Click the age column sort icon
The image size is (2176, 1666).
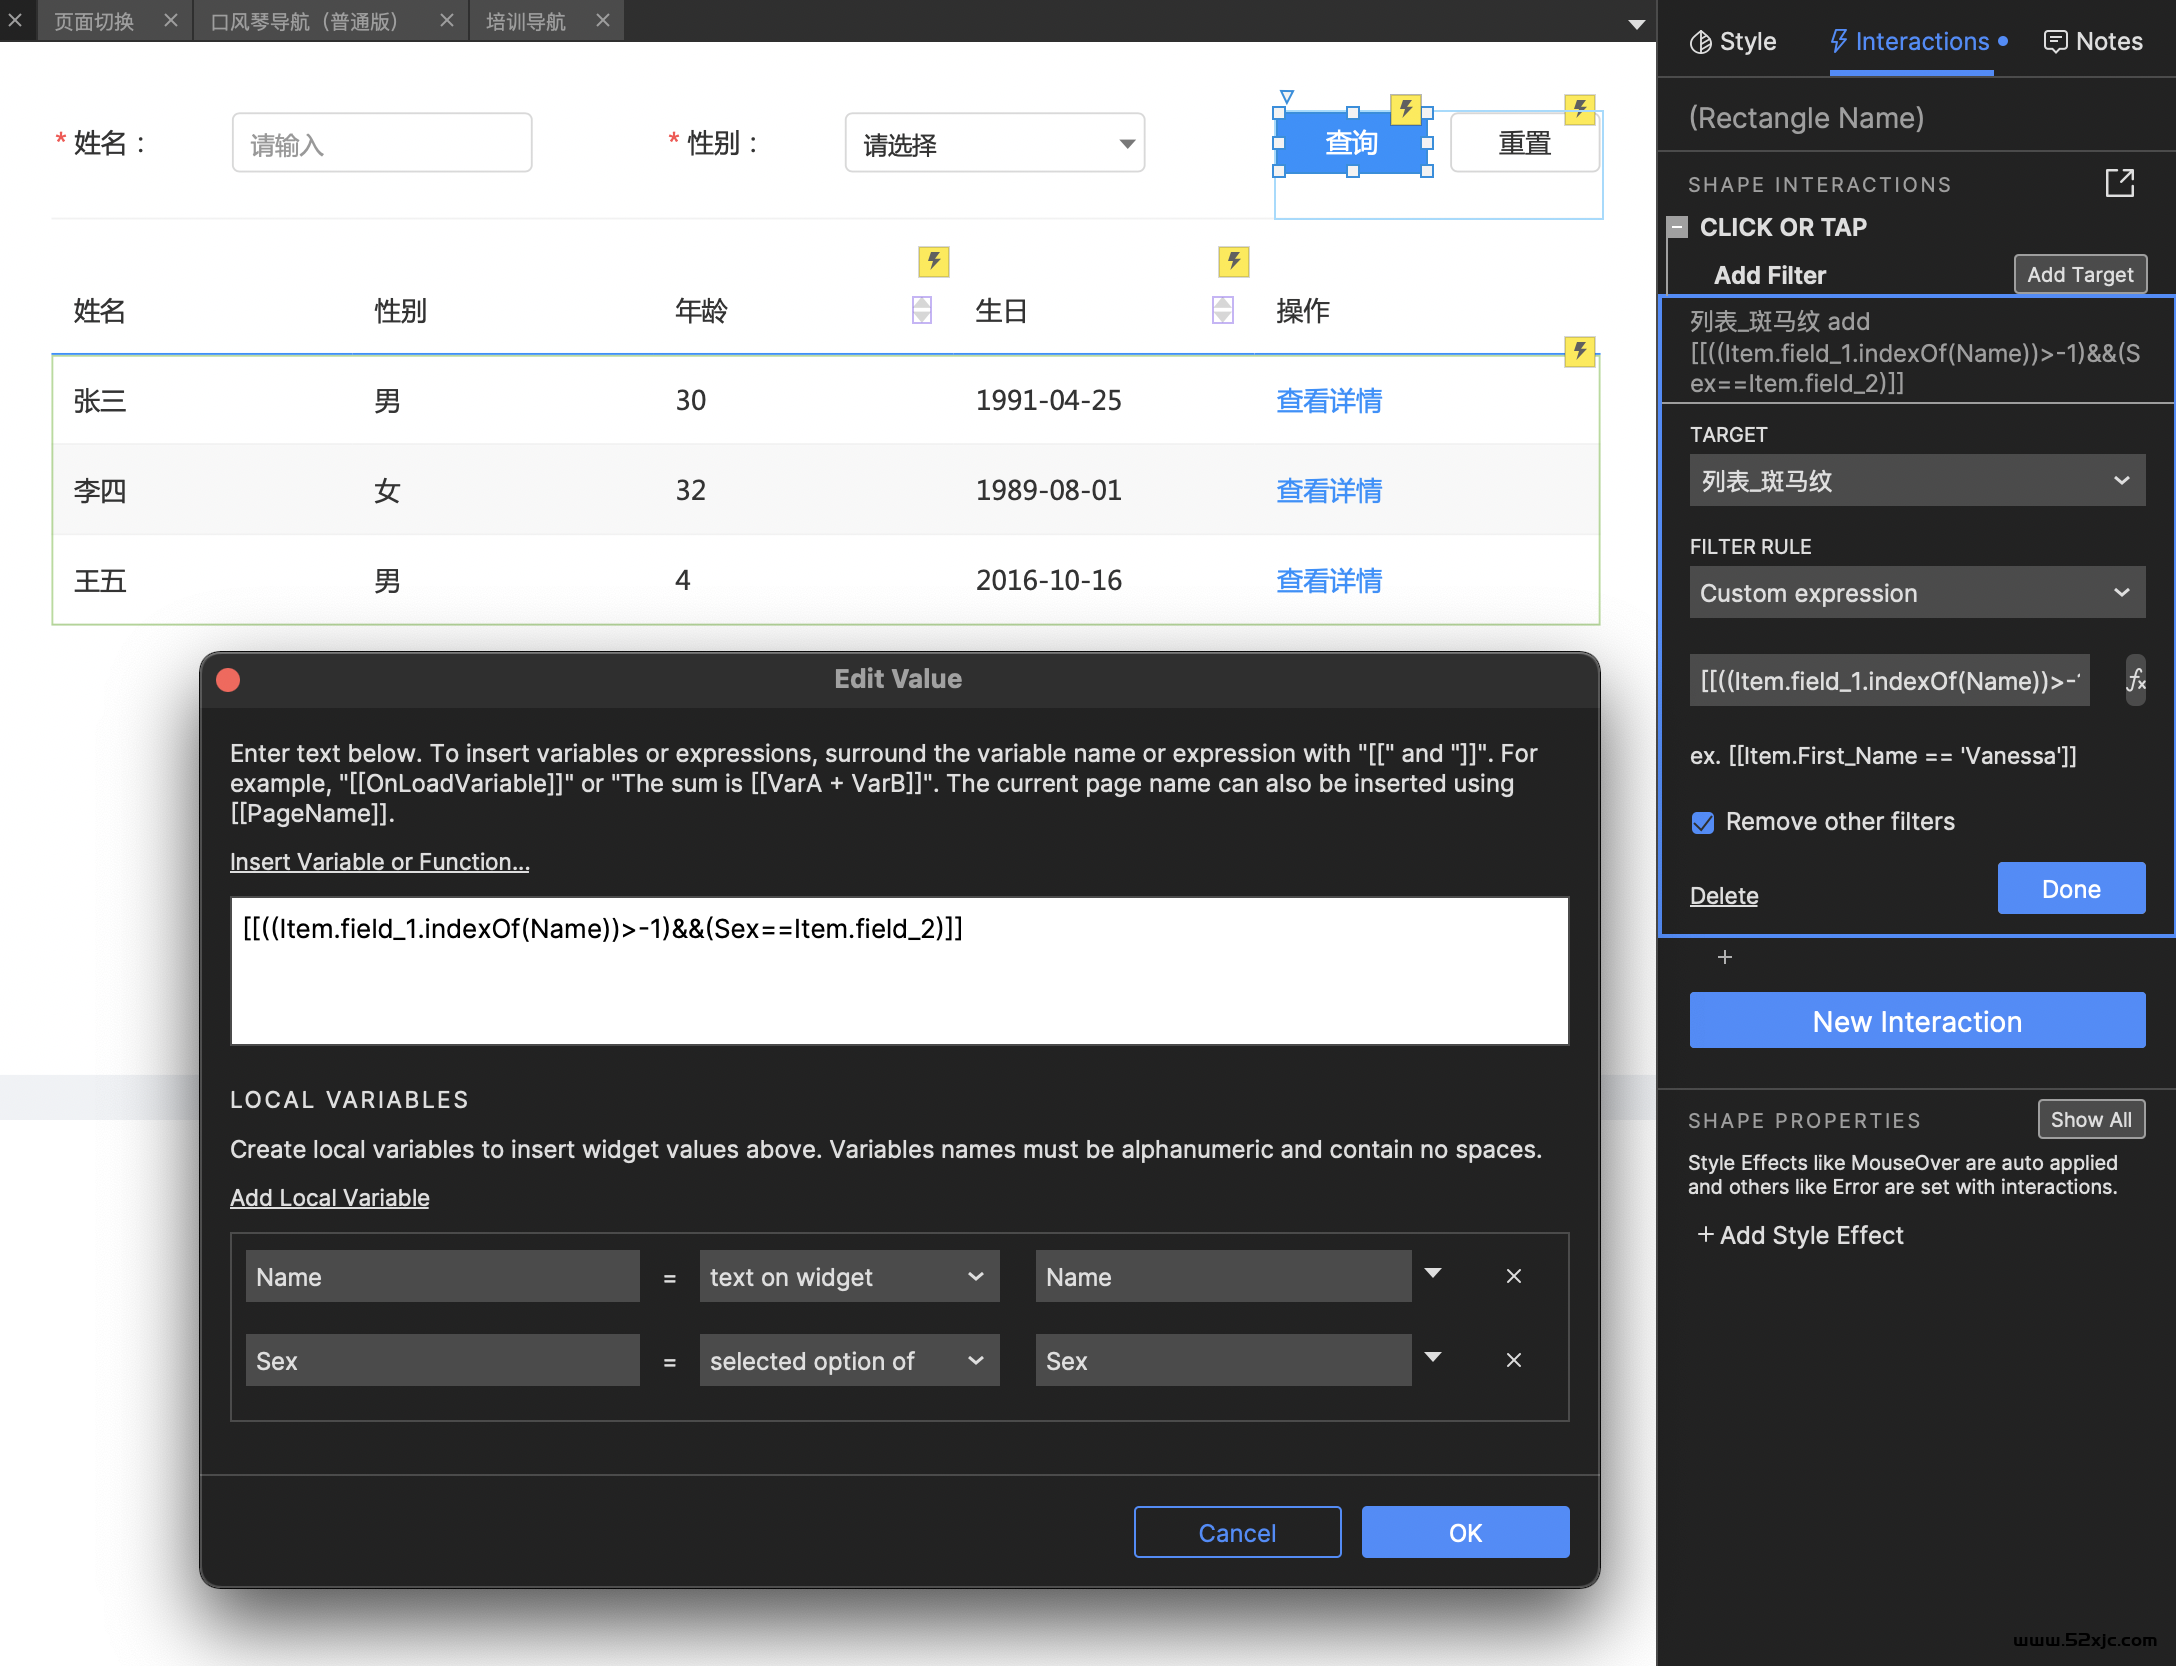922,310
